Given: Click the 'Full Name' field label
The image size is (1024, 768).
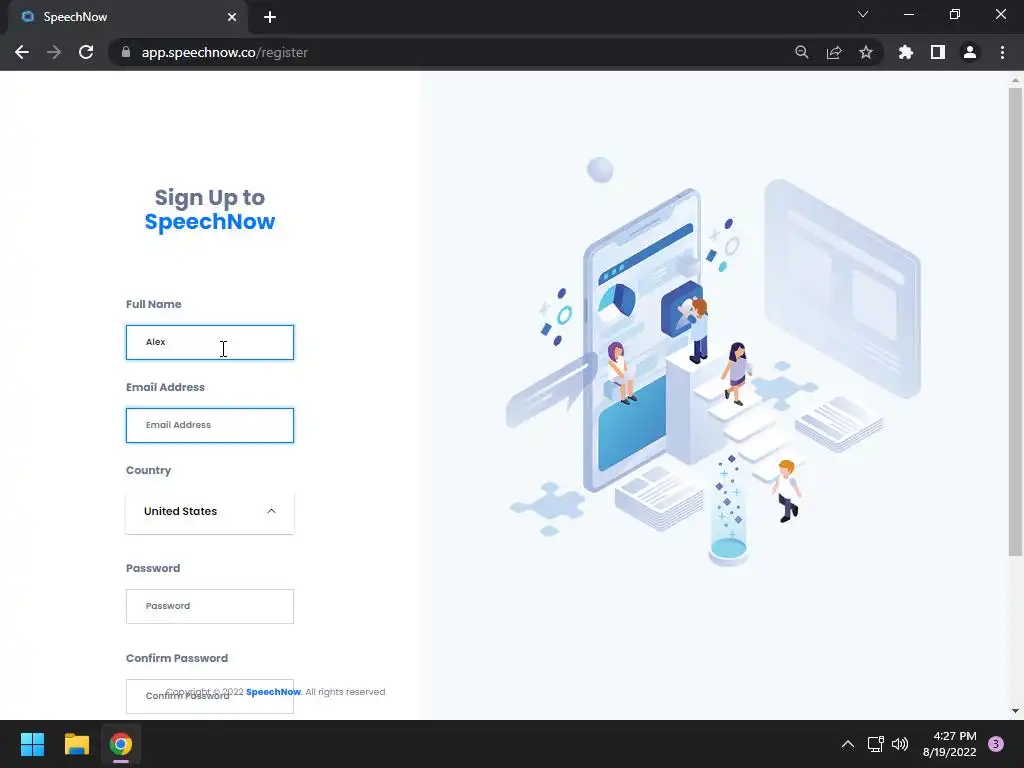Looking at the screenshot, I should pos(153,304).
